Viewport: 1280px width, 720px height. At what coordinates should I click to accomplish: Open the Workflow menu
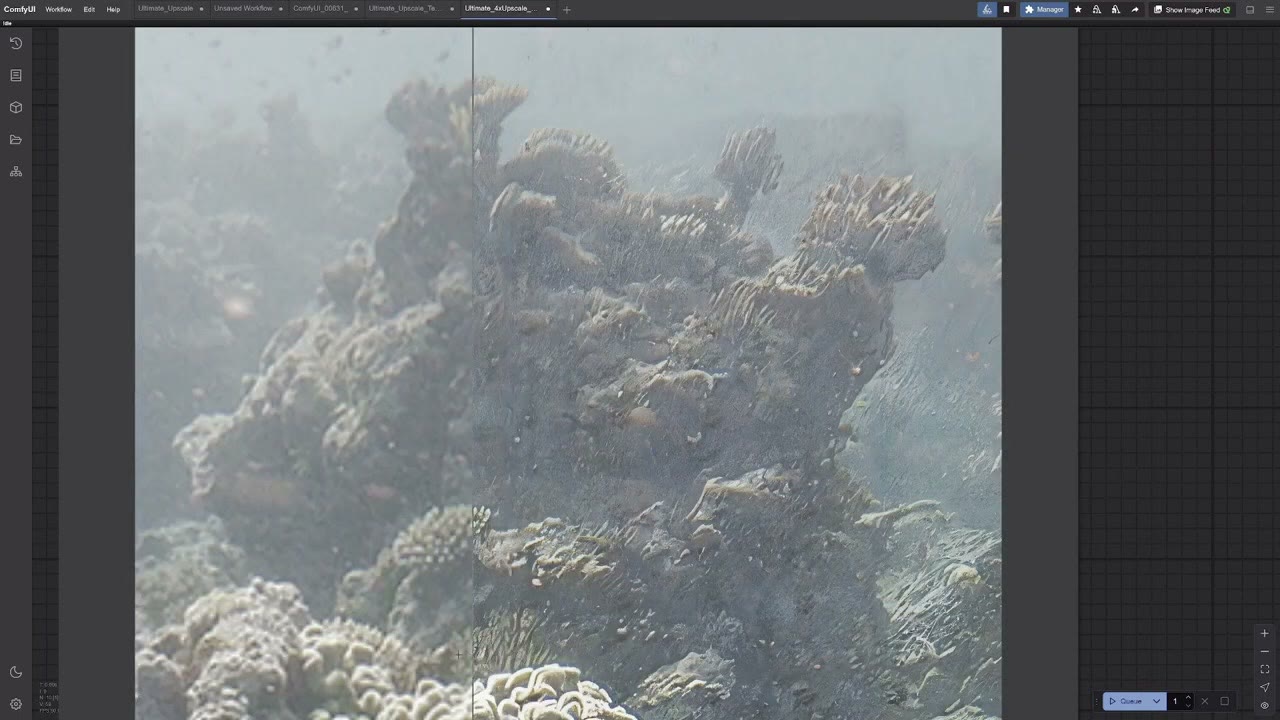click(x=58, y=9)
